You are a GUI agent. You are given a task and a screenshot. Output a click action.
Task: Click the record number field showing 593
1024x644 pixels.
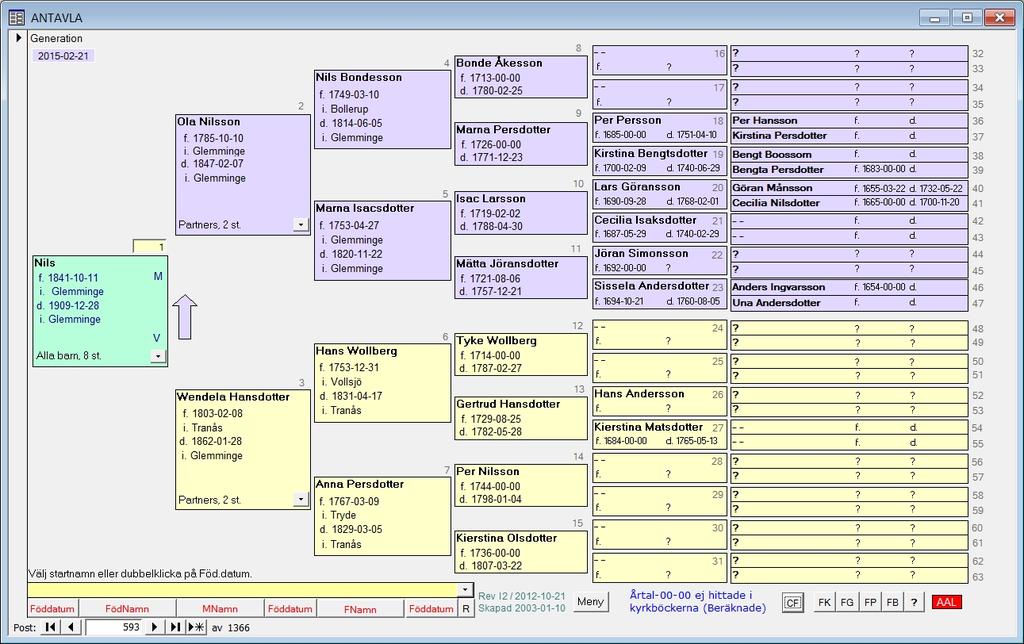(114, 627)
